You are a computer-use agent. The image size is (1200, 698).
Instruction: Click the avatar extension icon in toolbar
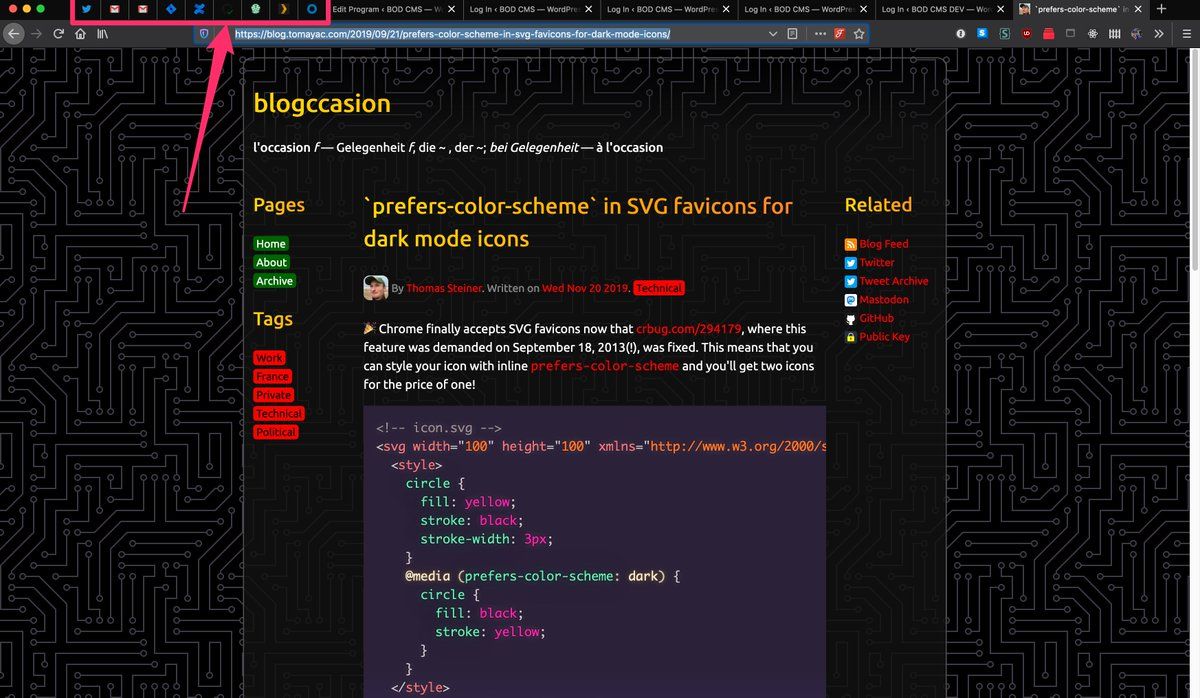coord(1136,33)
